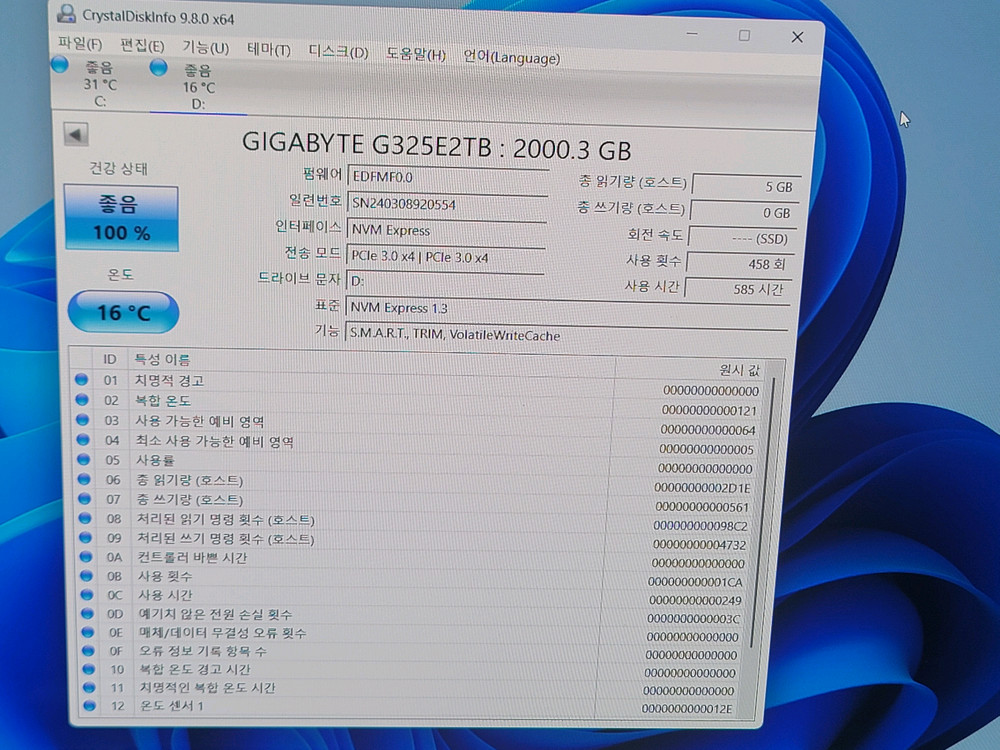Click the 16°C temperature button

[x=122, y=312]
